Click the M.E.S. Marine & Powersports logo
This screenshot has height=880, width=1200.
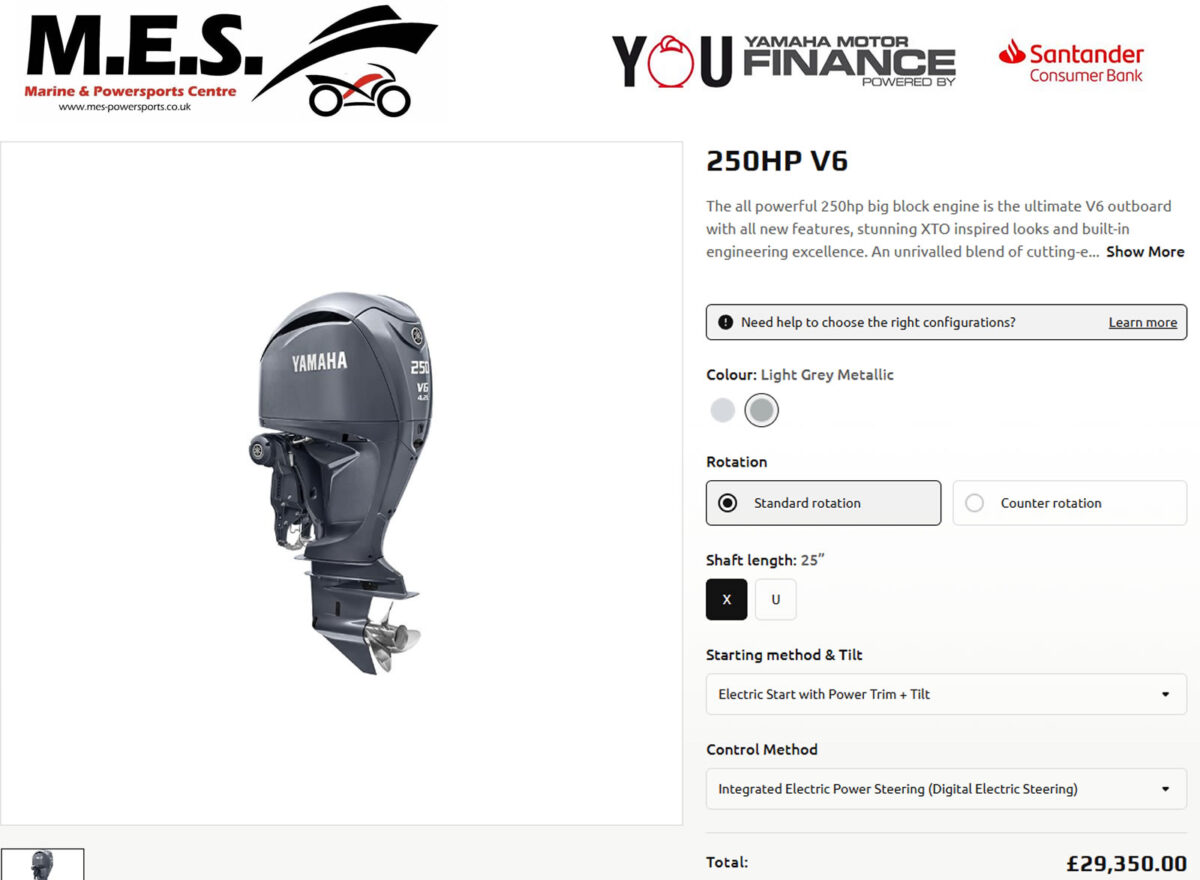(x=230, y=62)
